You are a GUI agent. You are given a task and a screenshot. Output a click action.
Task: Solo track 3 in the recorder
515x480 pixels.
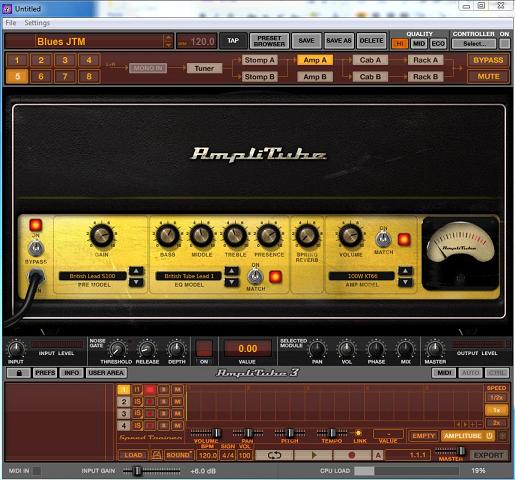pos(163,414)
